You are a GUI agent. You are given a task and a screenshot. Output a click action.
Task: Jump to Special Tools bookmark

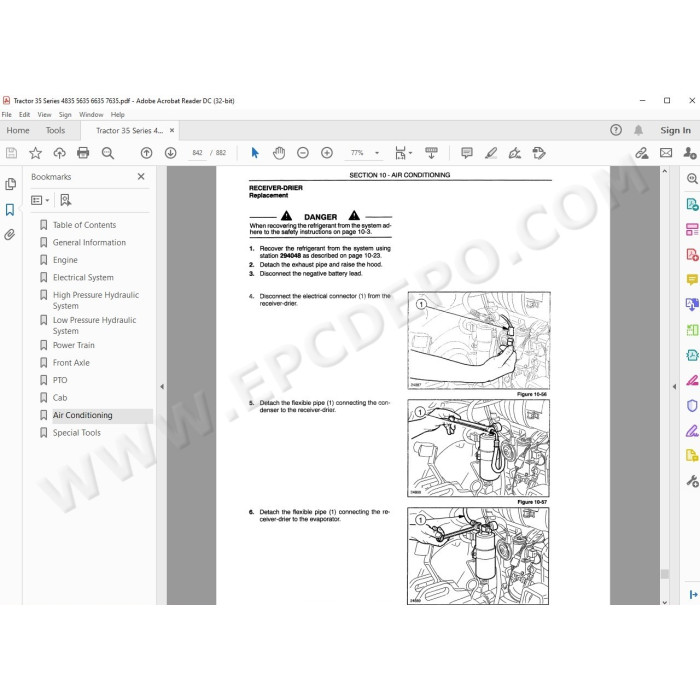pyautogui.click(x=77, y=433)
